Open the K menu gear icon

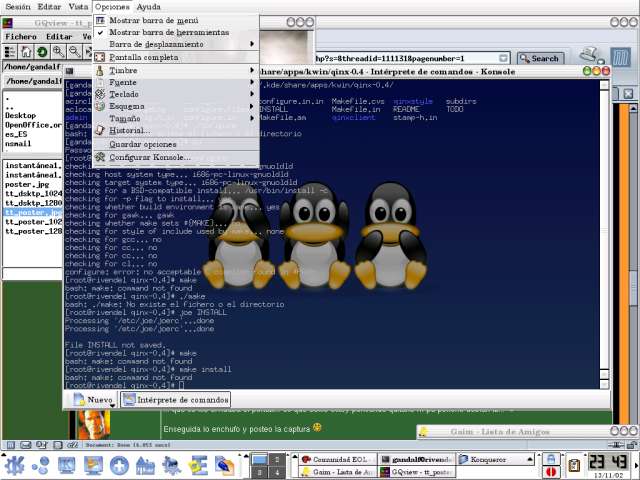coord(14,465)
